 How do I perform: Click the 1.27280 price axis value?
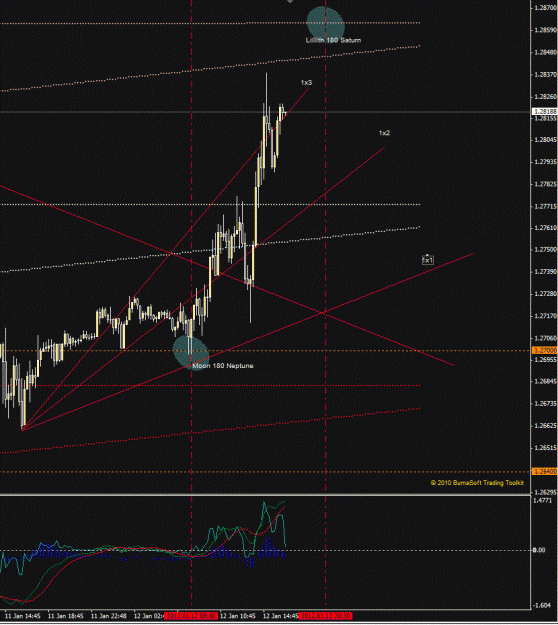click(545, 294)
